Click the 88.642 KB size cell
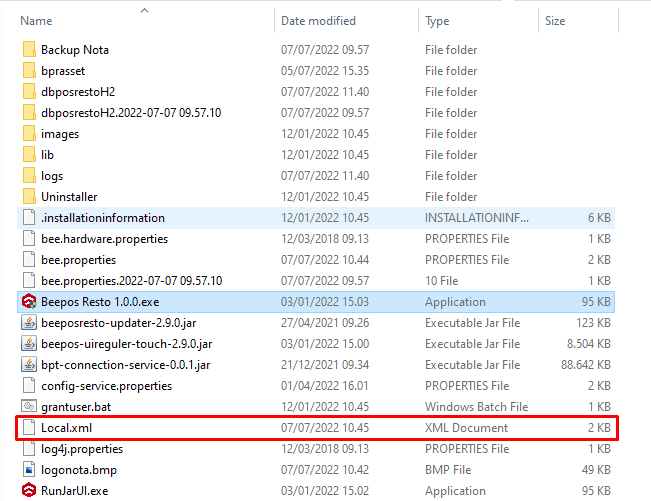The height and width of the screenshot is (501, 651). tap(586, 365)
